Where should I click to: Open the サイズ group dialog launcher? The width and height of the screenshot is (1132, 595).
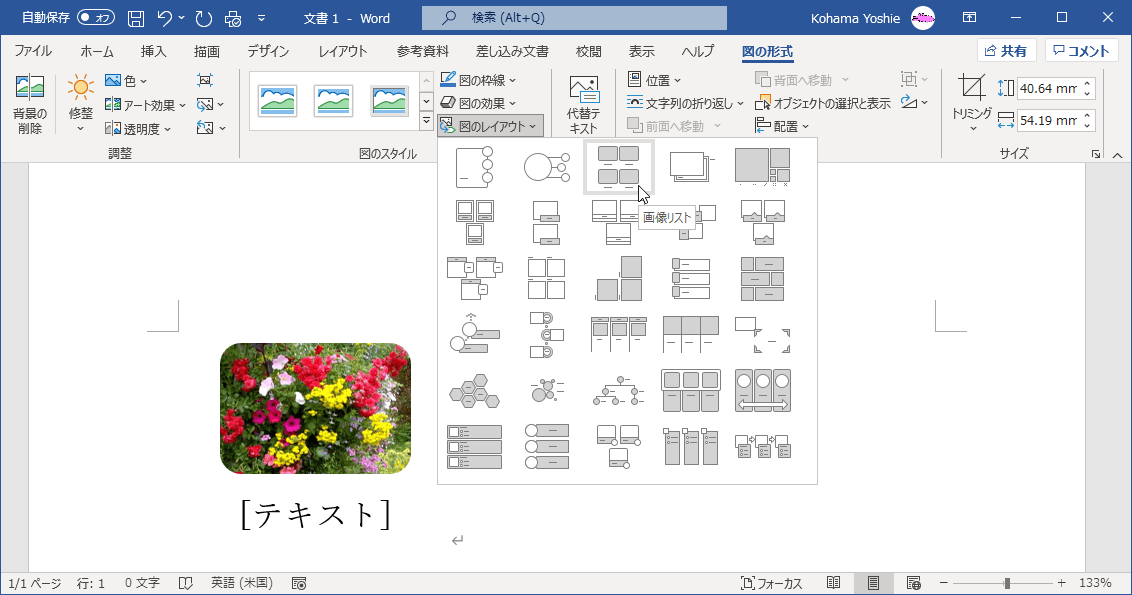[1096, 154]
